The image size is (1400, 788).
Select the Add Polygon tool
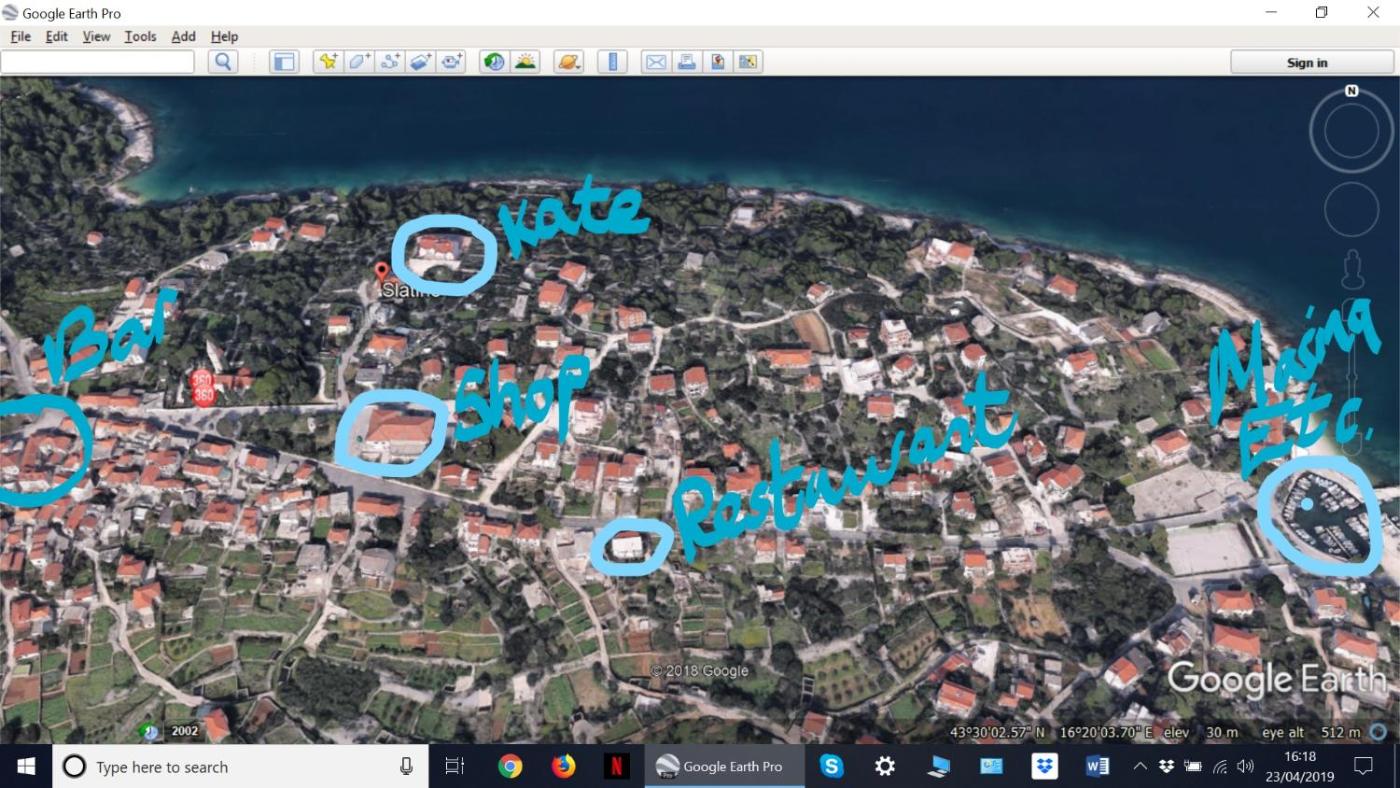tap(359, 62)
